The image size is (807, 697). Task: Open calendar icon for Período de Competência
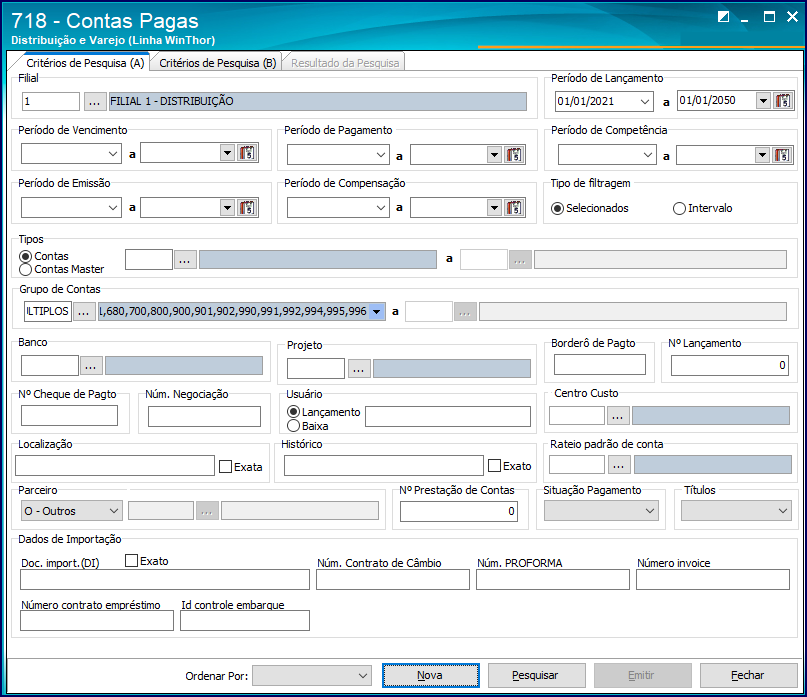(781, 154)
